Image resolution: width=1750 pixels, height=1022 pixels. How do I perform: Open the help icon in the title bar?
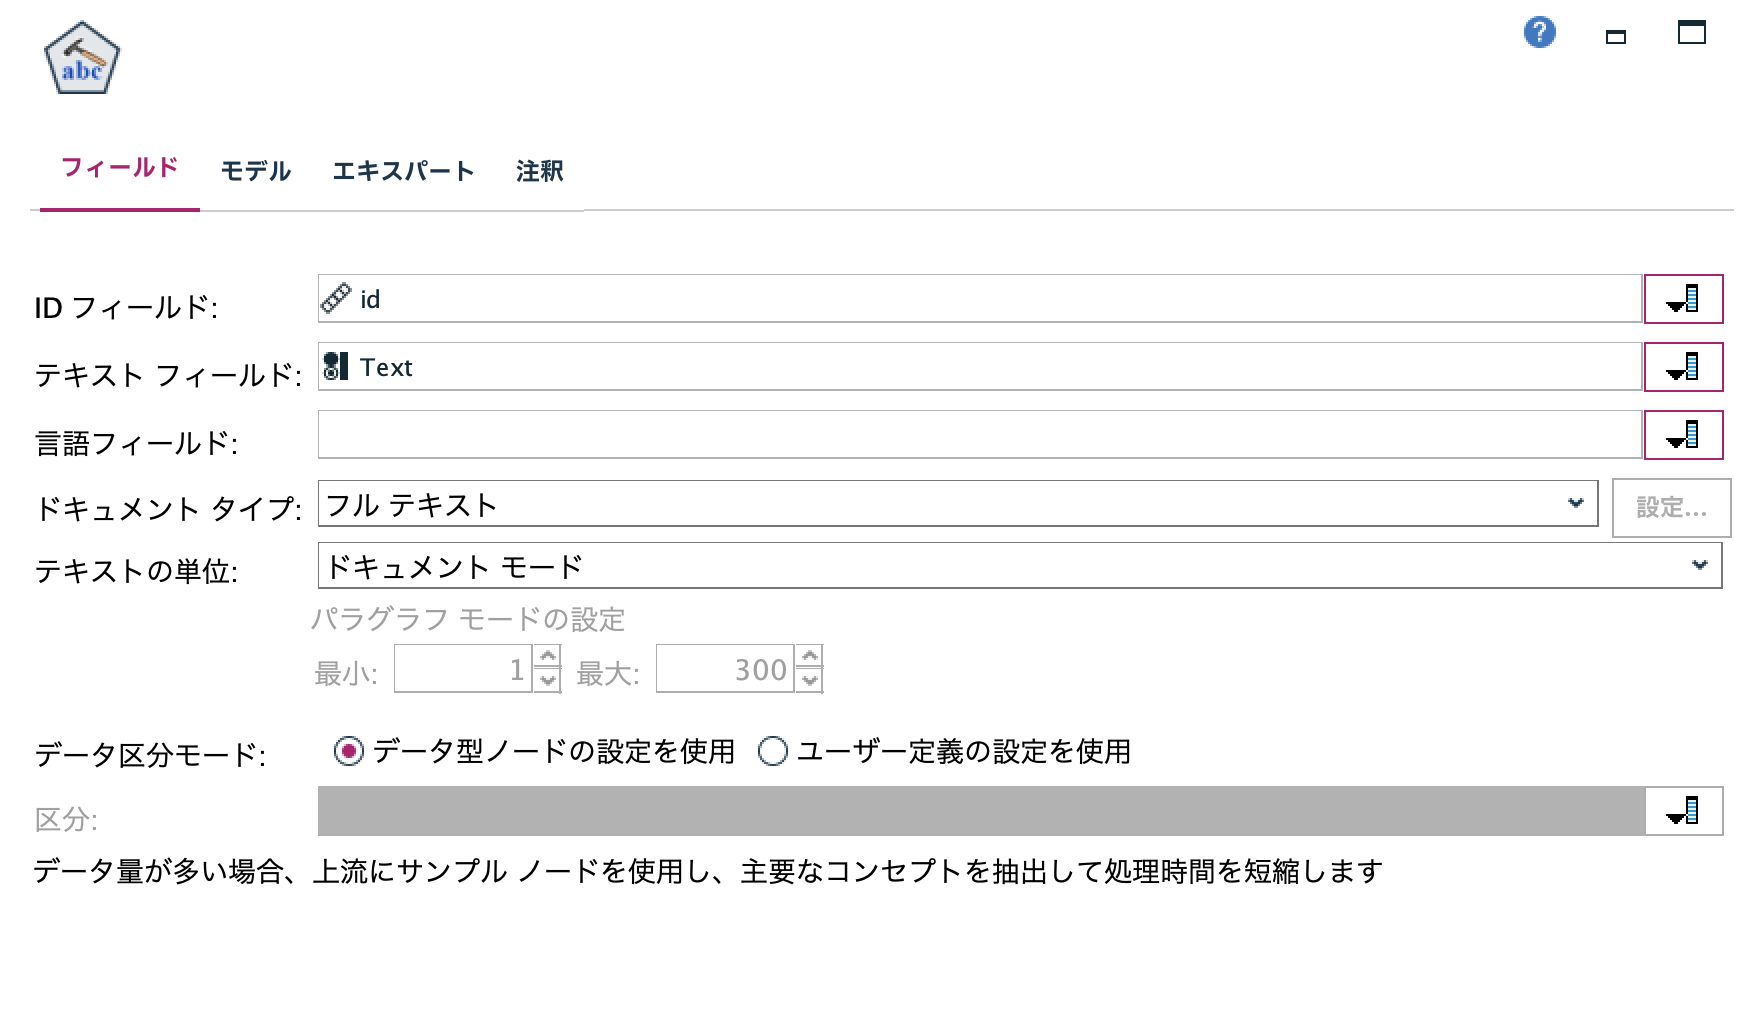click(1539, 33)
